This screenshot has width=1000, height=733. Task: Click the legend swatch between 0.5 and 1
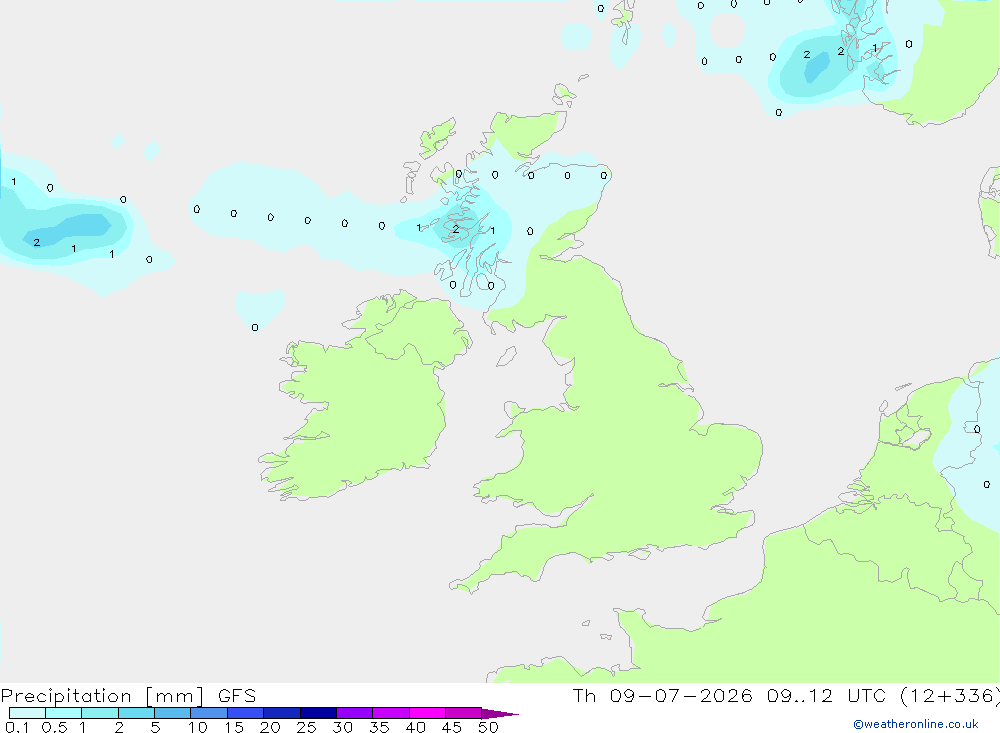pyautogui.click(x=64, y=713)
